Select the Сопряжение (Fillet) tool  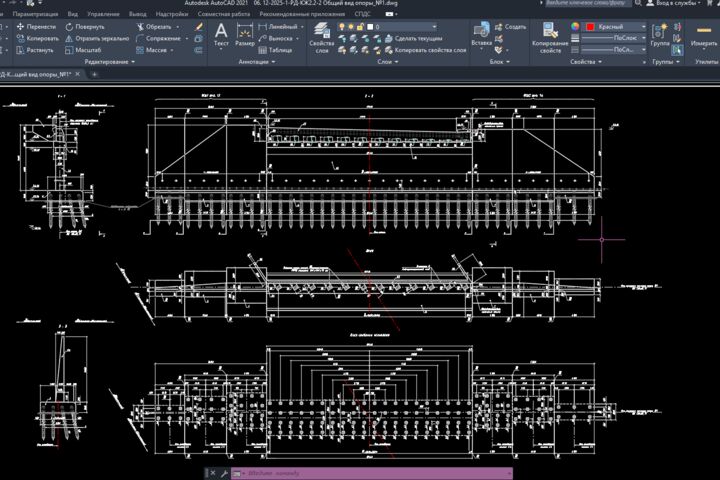pyautogui.click(x=158, y=39)
